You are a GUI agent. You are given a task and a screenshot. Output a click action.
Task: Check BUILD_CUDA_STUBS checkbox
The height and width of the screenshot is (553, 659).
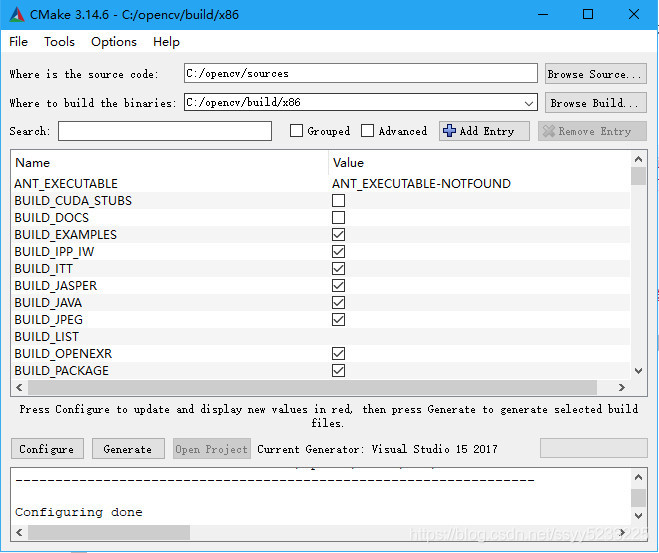pos(338,200)
